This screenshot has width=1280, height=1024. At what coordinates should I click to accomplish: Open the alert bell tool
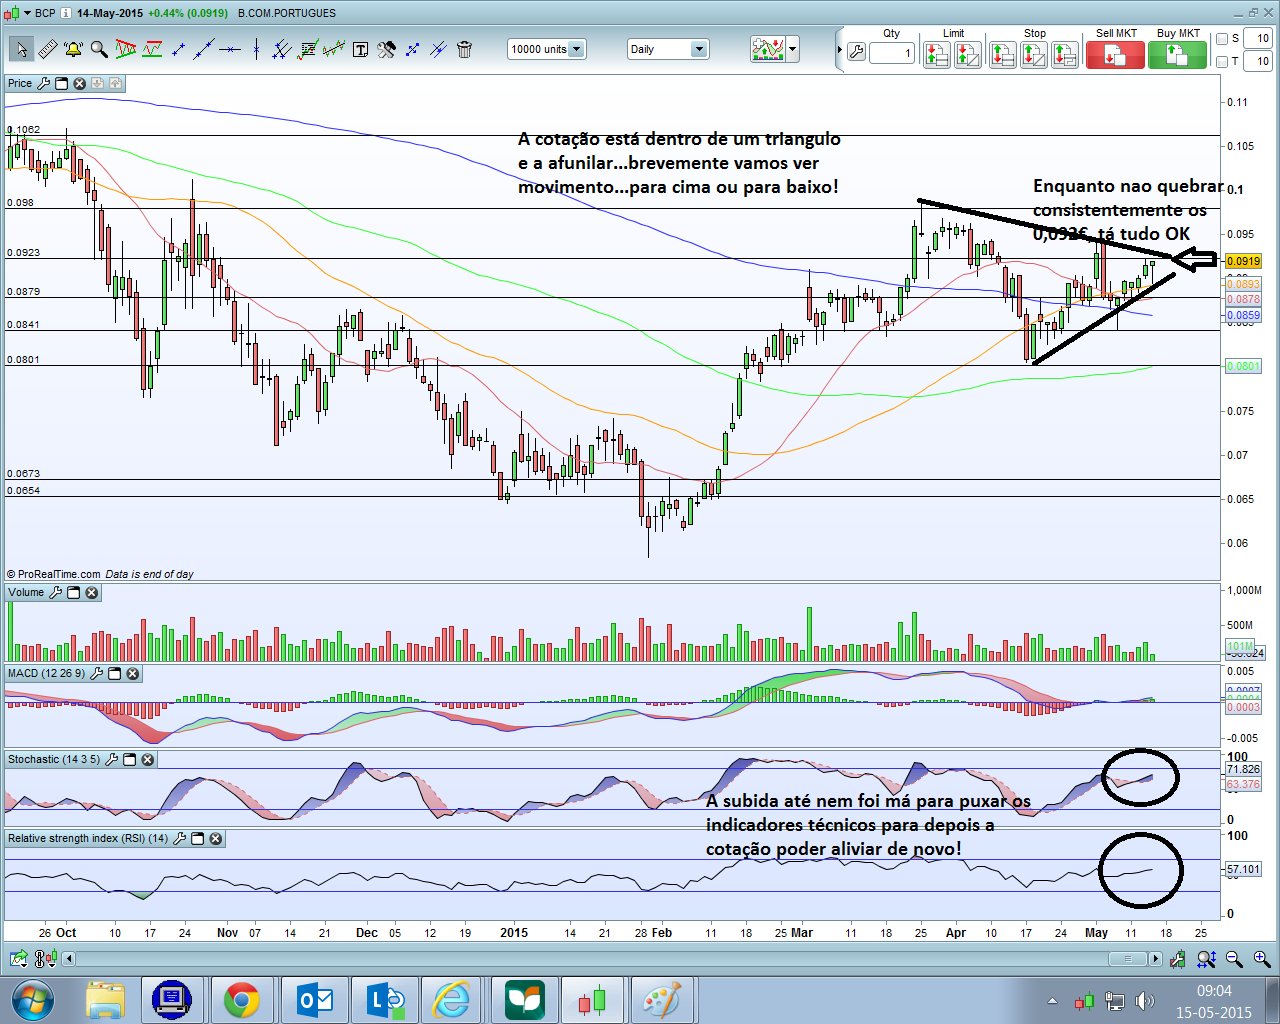coord(73,49)
